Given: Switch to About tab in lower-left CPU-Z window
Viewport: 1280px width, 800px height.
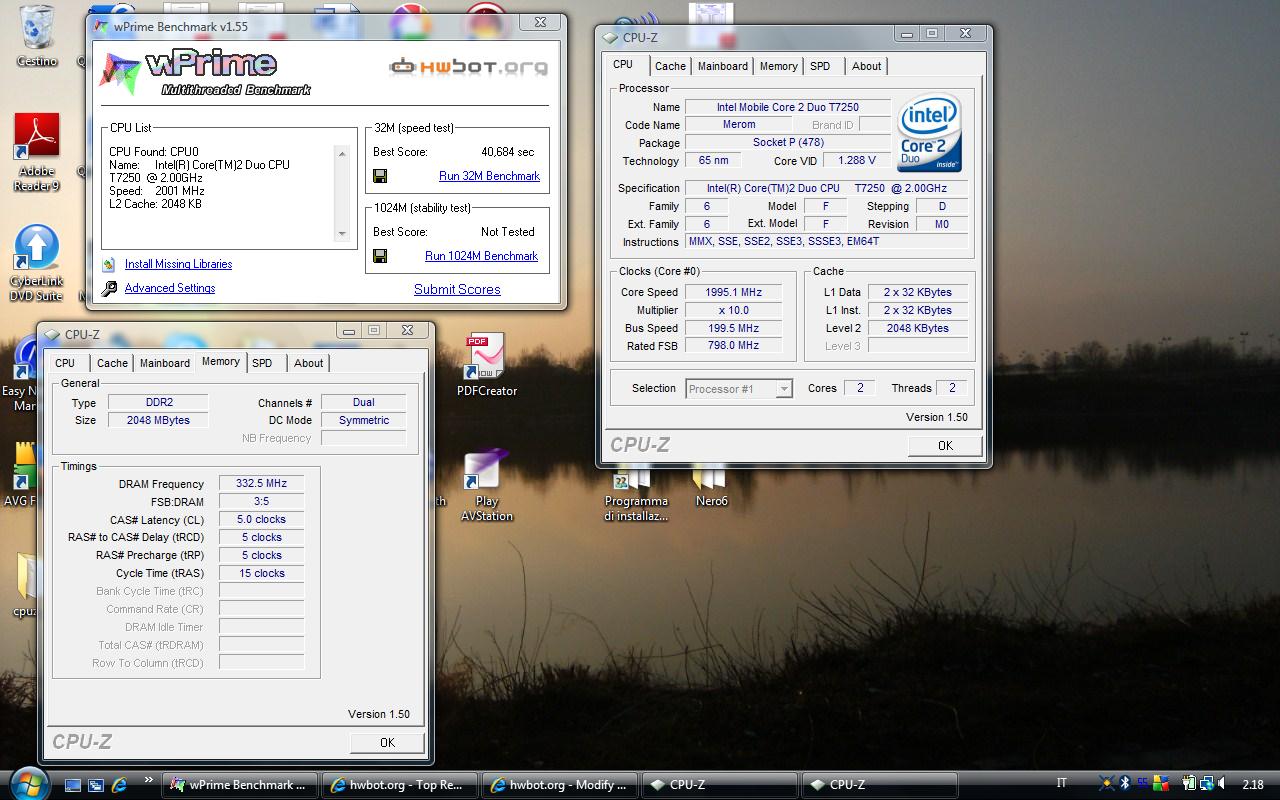Looking at the screenshot, I should tap(308, 363).
